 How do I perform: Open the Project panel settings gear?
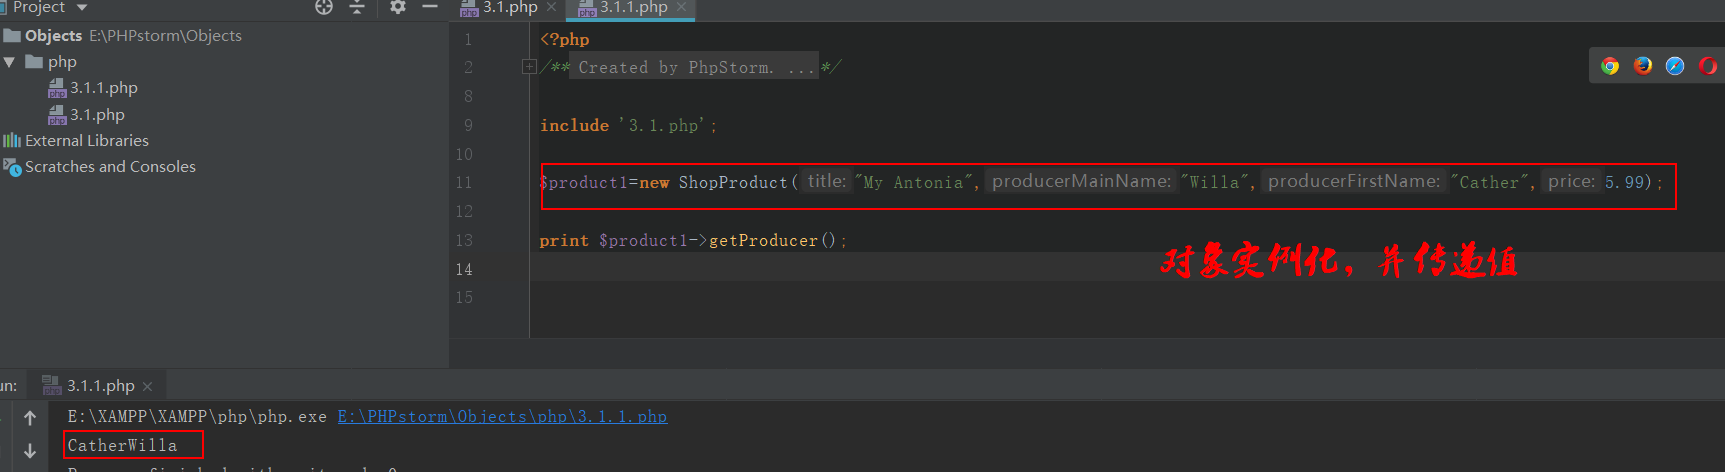pos(398,7)
